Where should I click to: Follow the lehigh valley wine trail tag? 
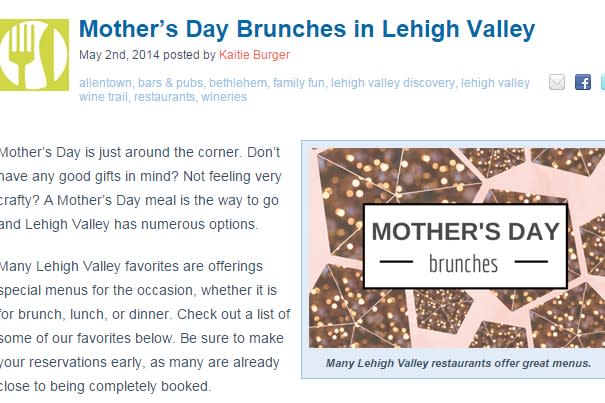tap(495, 83)
